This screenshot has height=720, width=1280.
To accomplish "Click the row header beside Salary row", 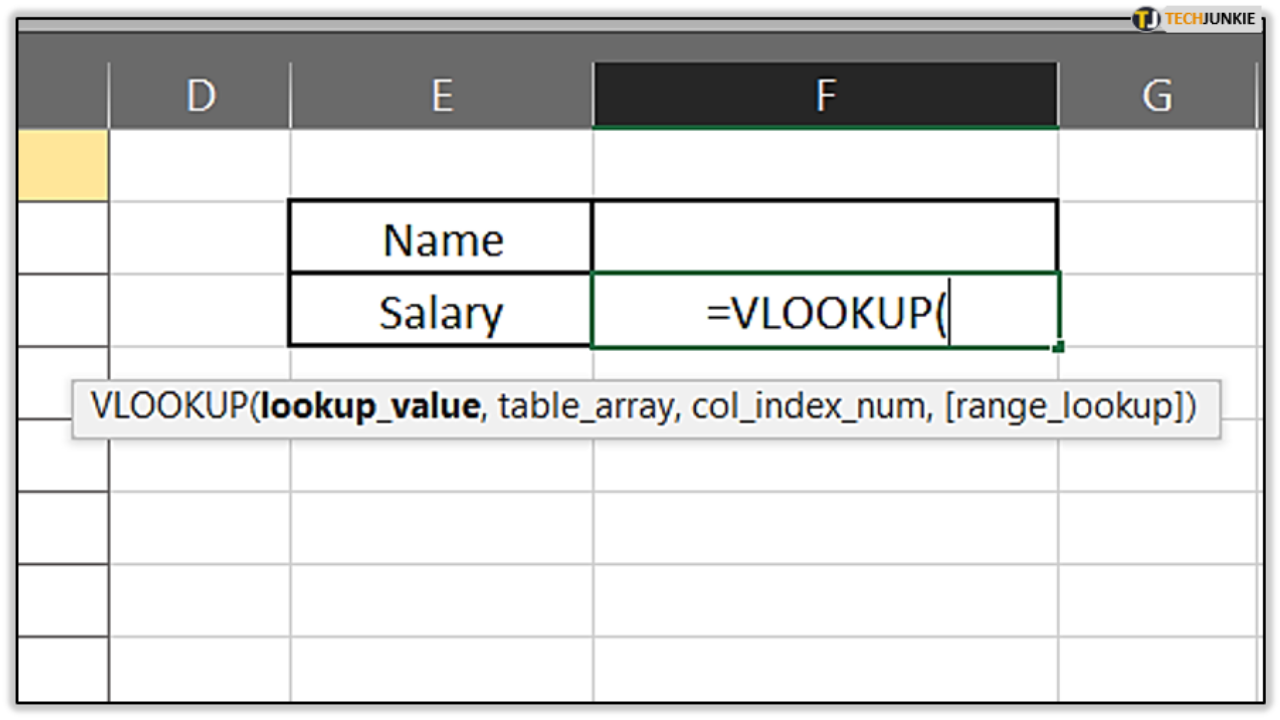I will click(x=60, y=311).
